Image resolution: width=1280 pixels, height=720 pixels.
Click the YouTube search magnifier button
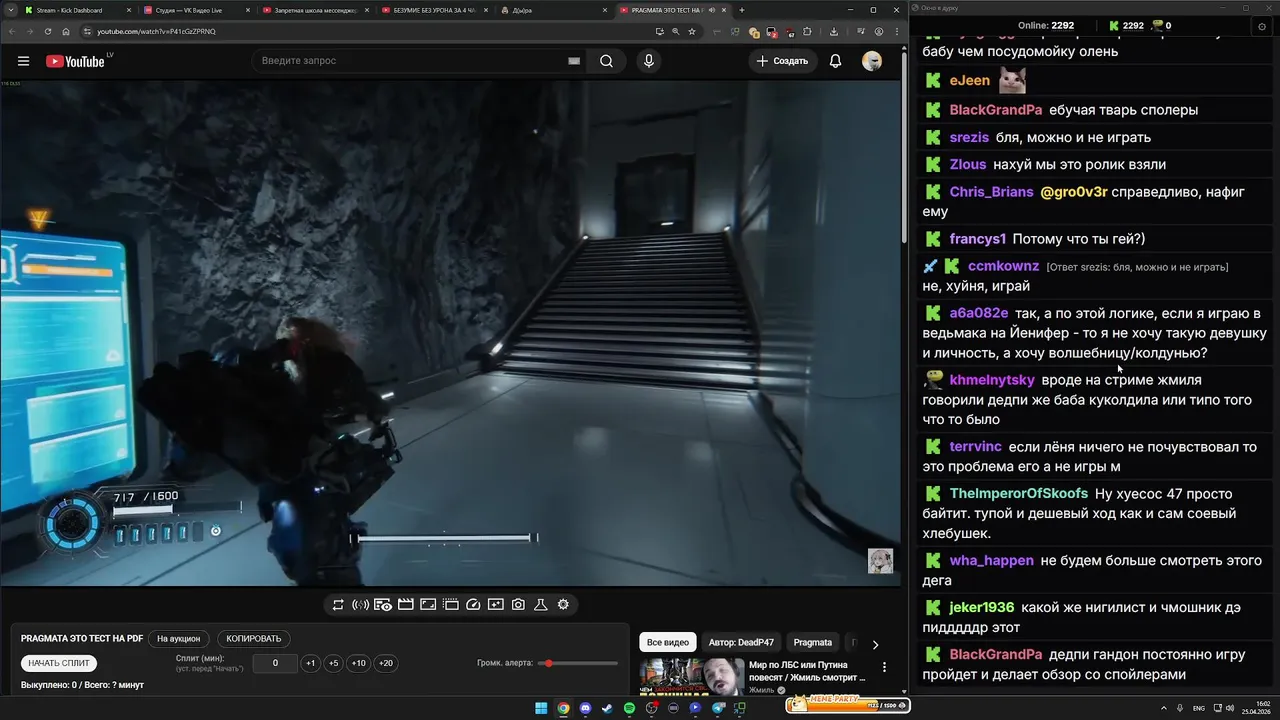tap(606, 61)
